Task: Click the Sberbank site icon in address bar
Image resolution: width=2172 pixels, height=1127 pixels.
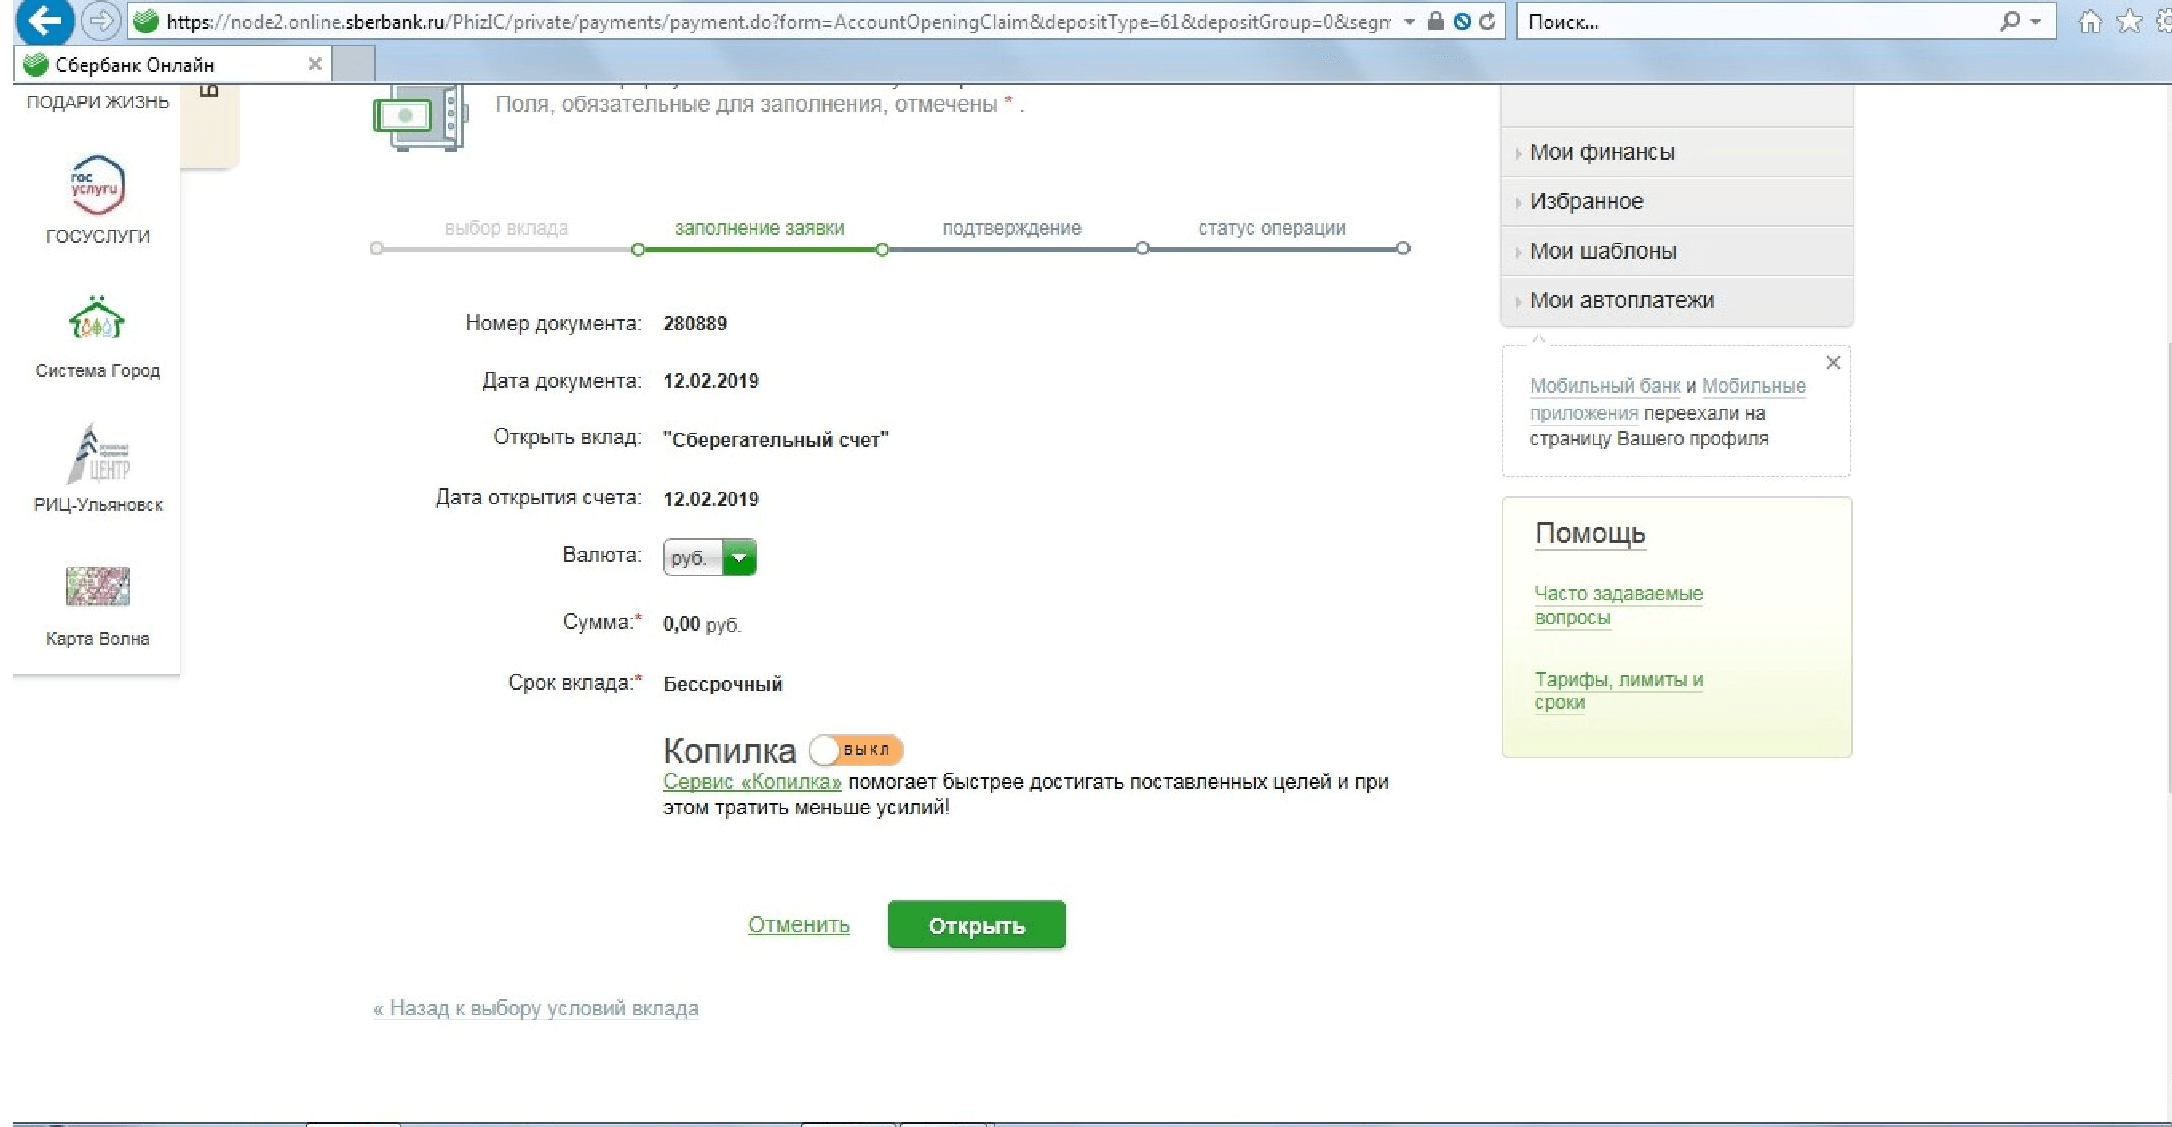Action: point(147,21)
